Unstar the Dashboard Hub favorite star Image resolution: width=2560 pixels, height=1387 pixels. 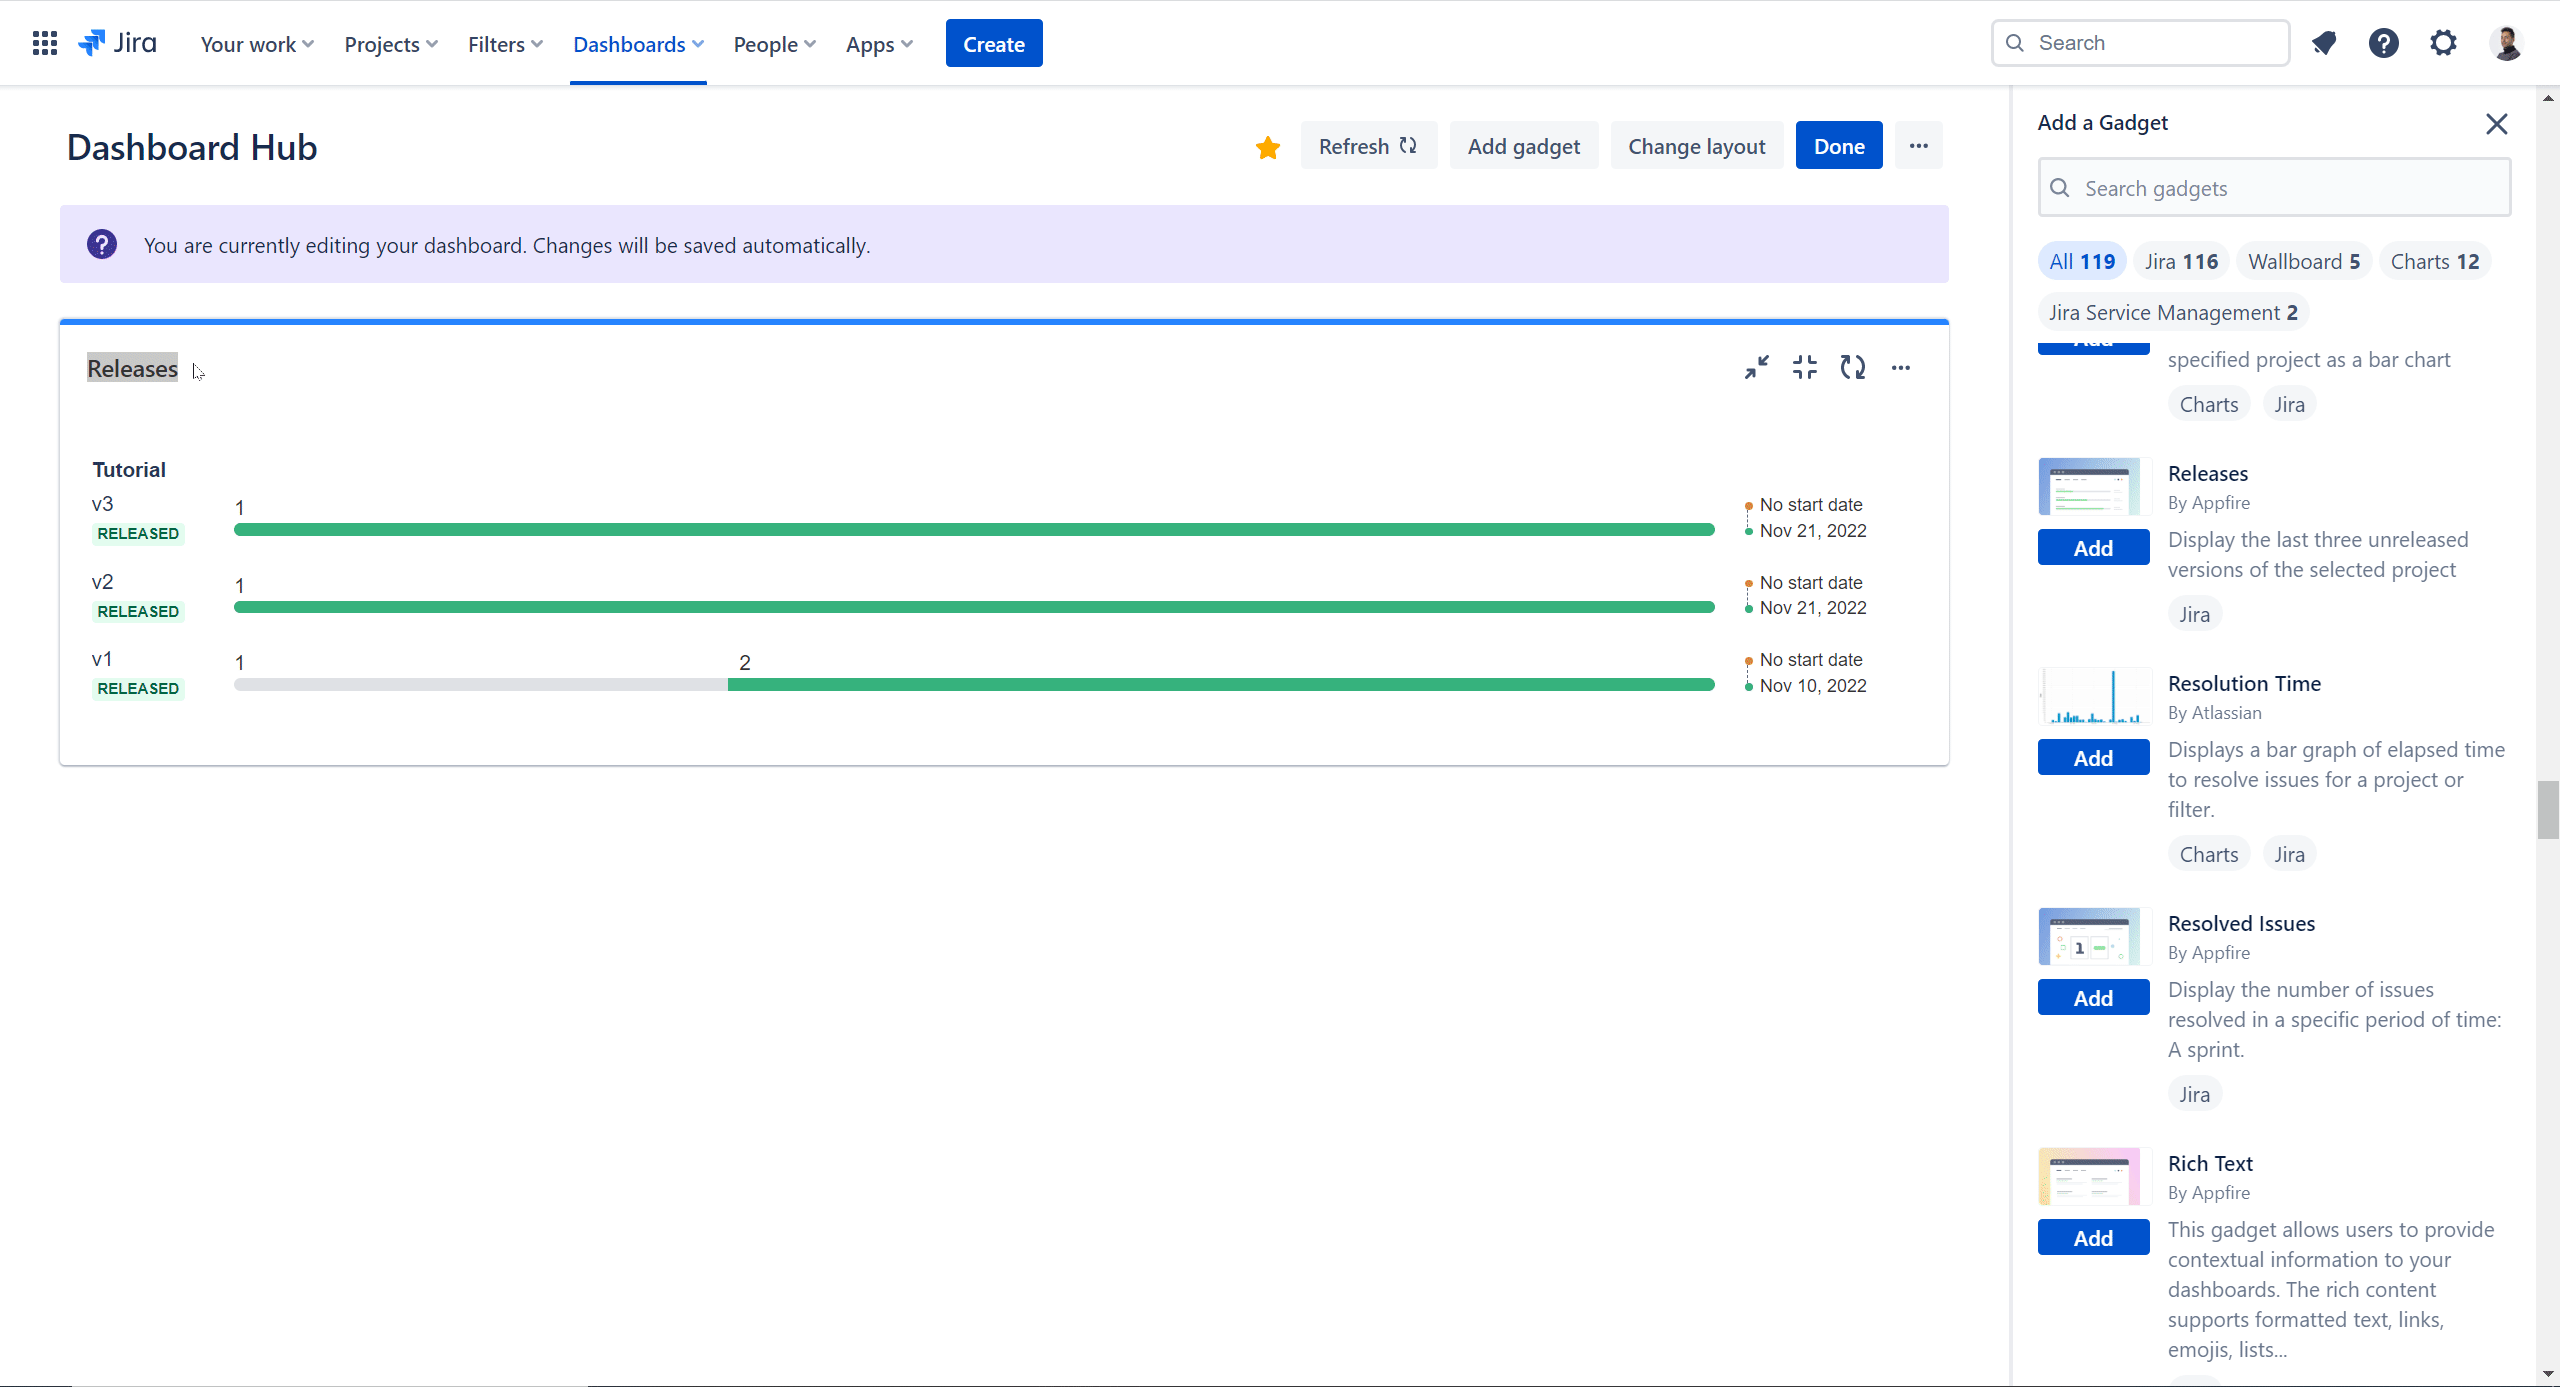click(1268, 147)
